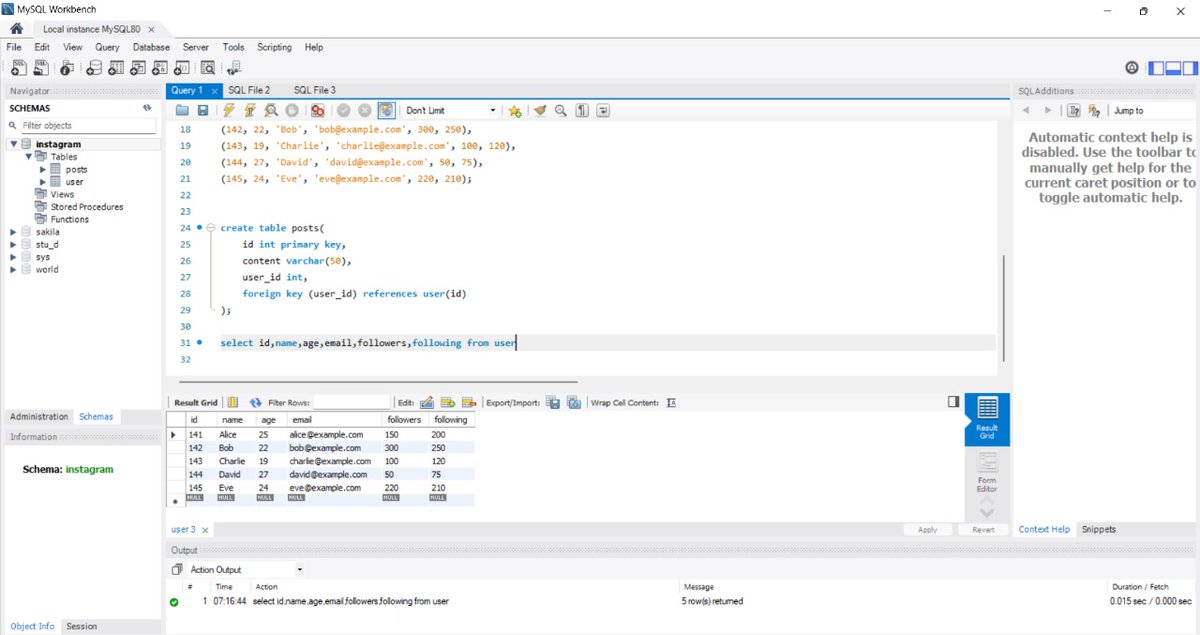Open a script file in the query editor
This screenshot has width=1200, height=635.
click(182, 110)
